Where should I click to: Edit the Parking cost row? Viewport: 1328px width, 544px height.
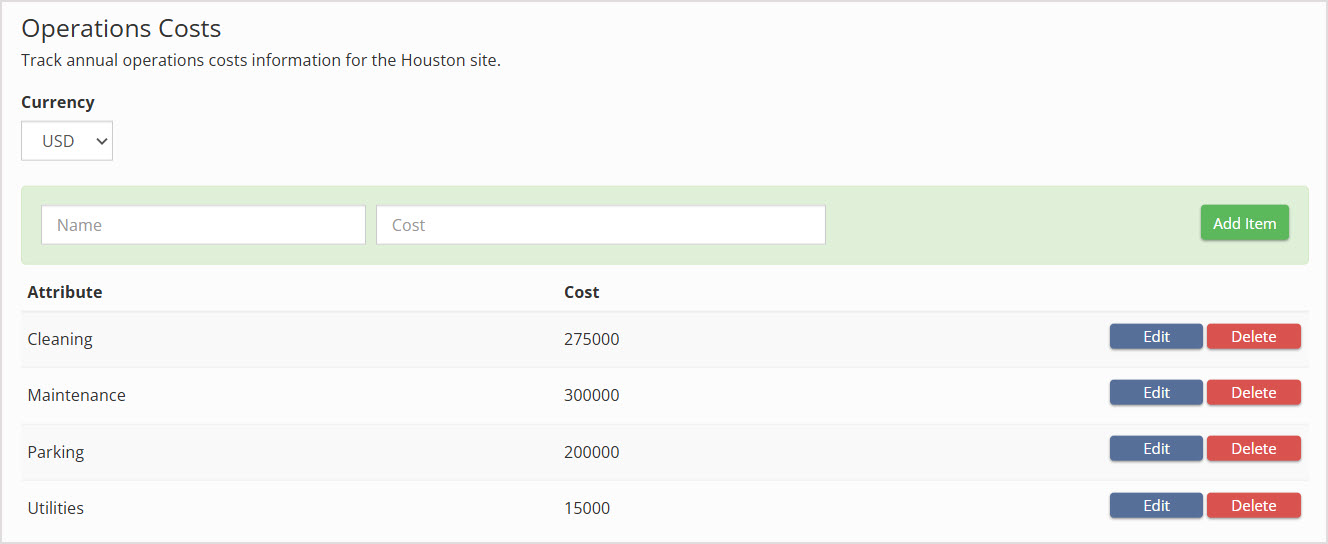coord(1155,449)
